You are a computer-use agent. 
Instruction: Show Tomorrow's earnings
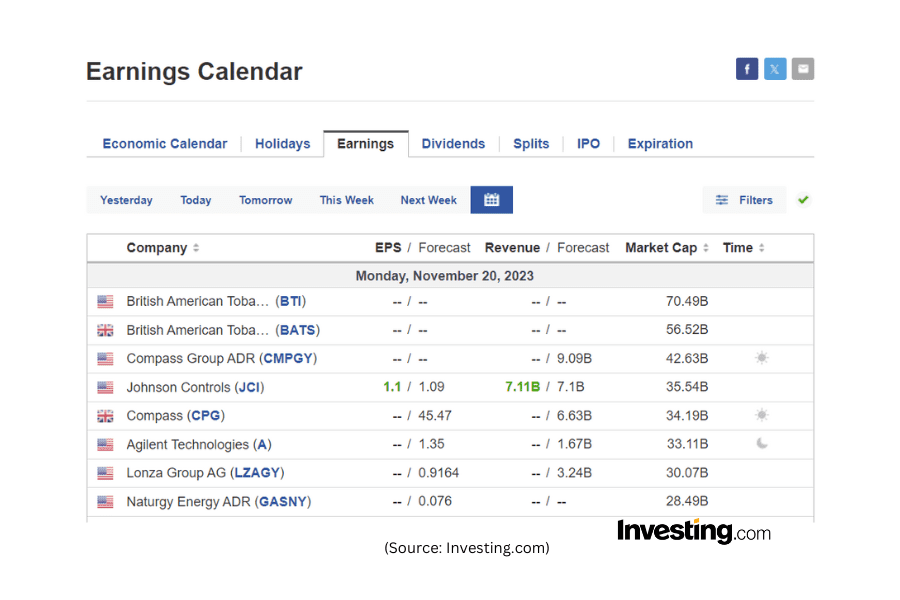coord(266,200)
